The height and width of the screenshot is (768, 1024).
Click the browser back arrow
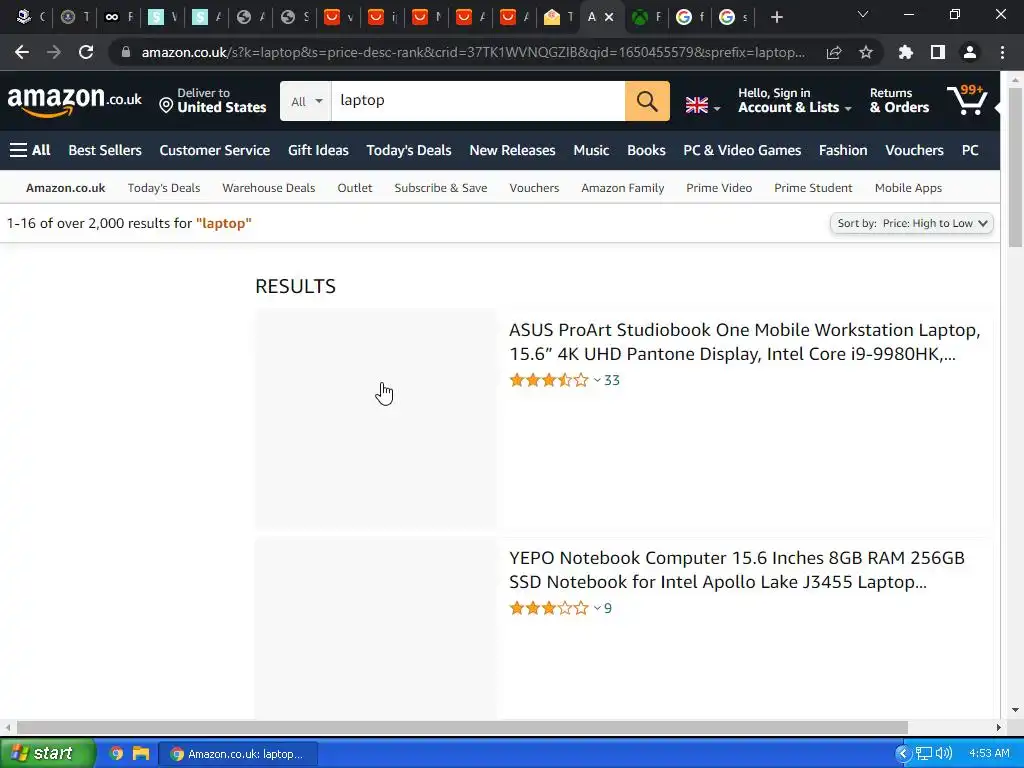click(x=22, y=52)
